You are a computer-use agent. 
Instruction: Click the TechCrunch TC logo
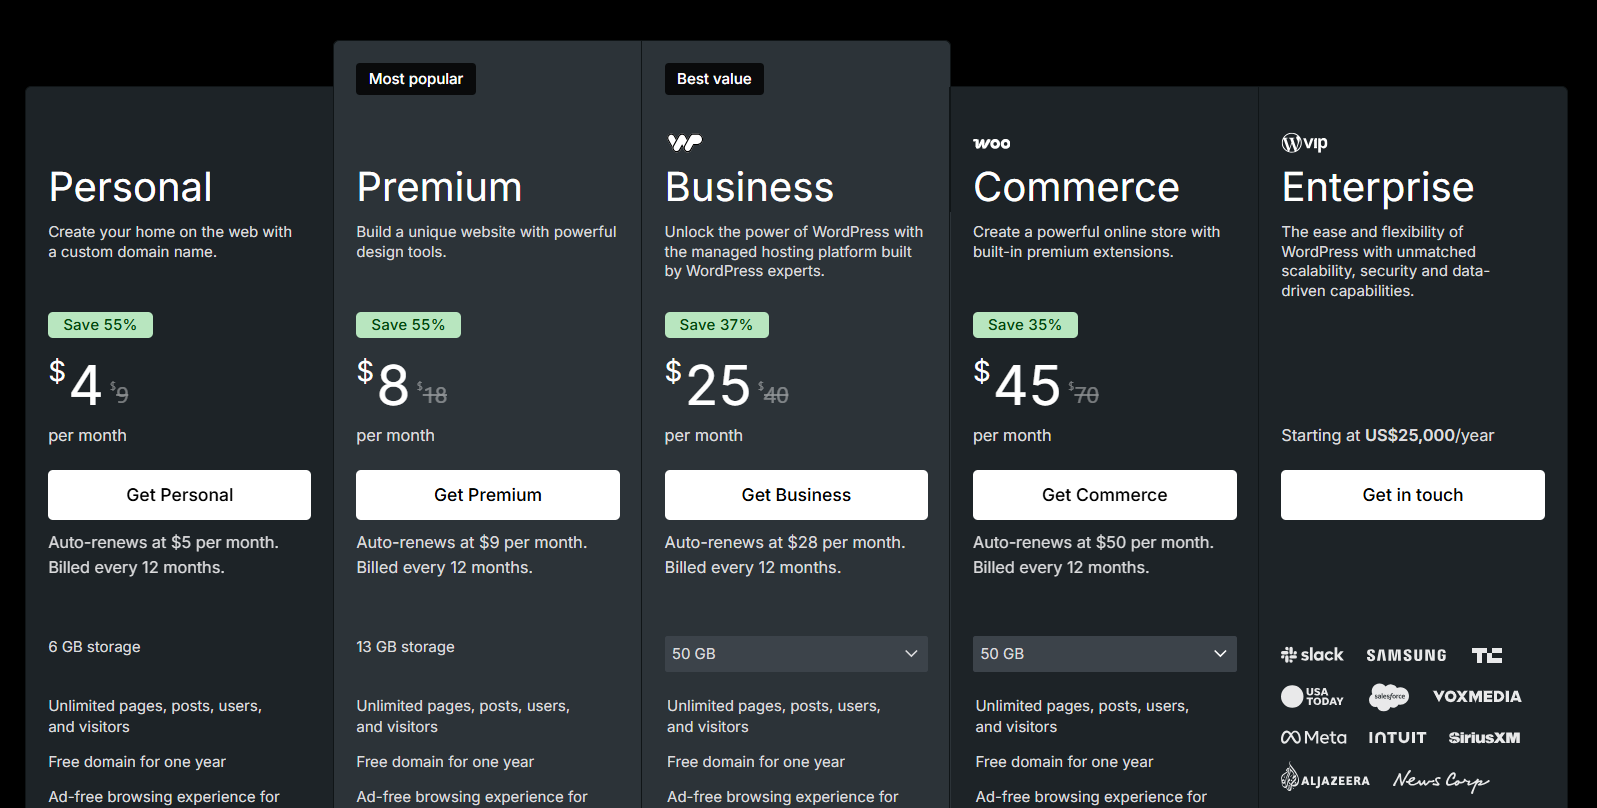[x=1487, y=655]
